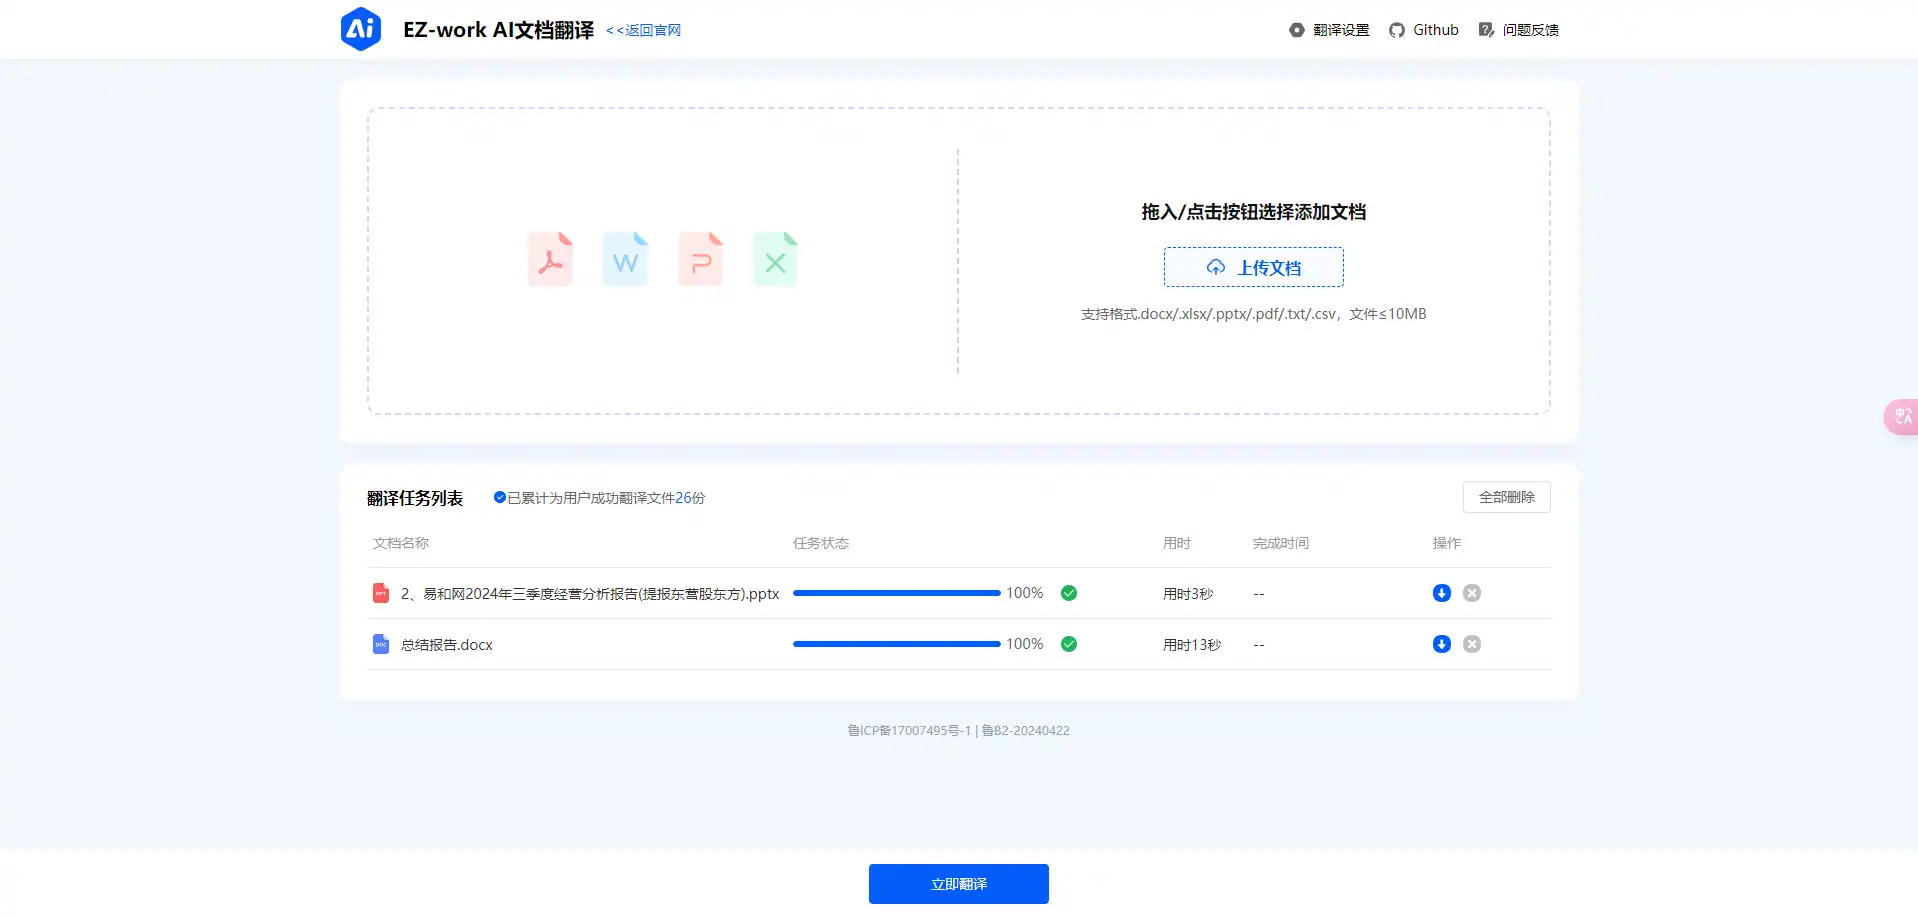Delete the 总结报告.docx task
This screenshot has width=1918, height=917.
(1471, 644)
